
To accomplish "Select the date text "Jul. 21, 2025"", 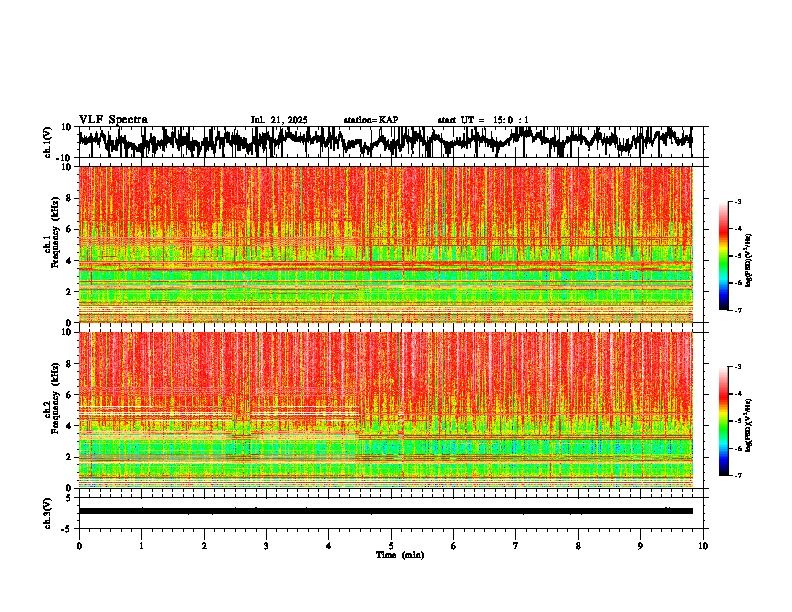I will tap(279, 120).
